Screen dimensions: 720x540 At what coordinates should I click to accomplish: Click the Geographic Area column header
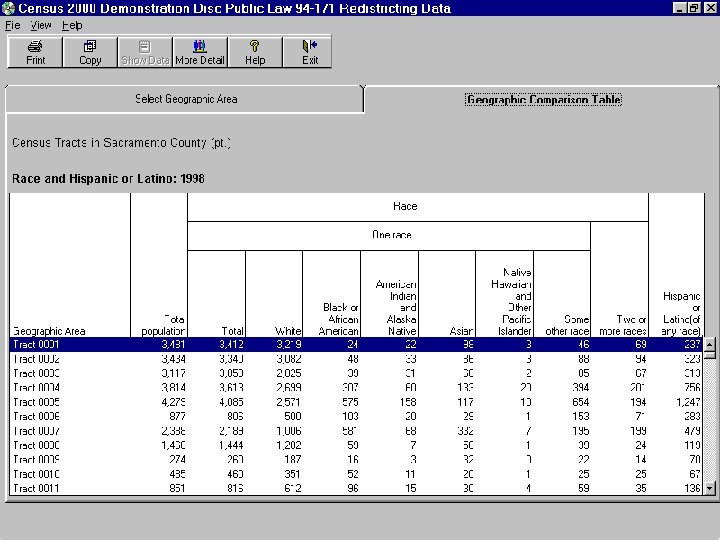point(70,265)
